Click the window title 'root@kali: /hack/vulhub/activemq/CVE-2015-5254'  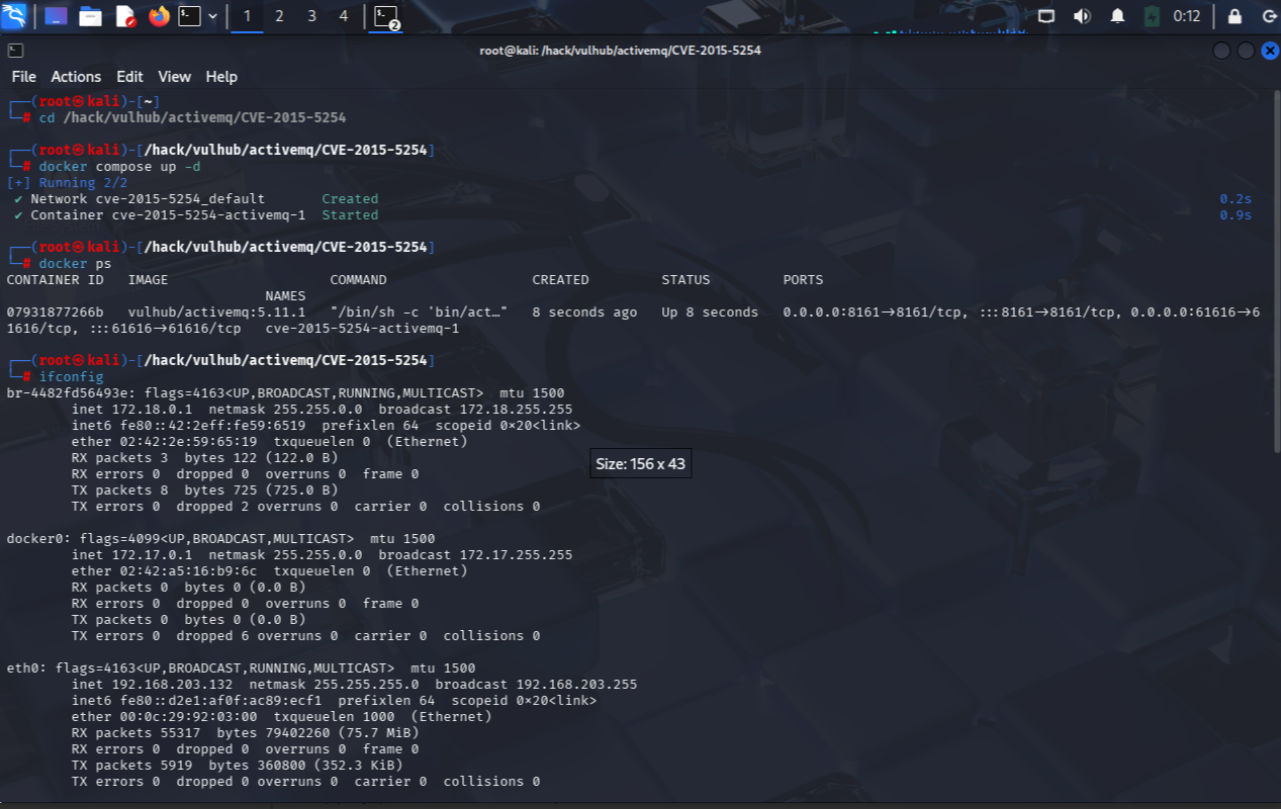point(620,50)
